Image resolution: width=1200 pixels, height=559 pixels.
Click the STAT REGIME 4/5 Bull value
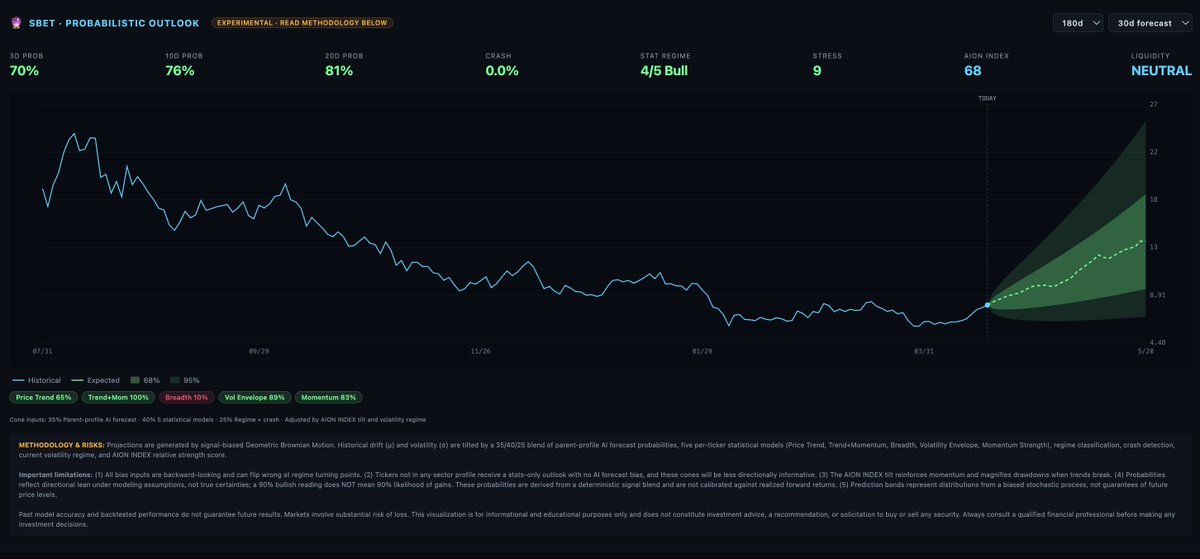[664, 71]
